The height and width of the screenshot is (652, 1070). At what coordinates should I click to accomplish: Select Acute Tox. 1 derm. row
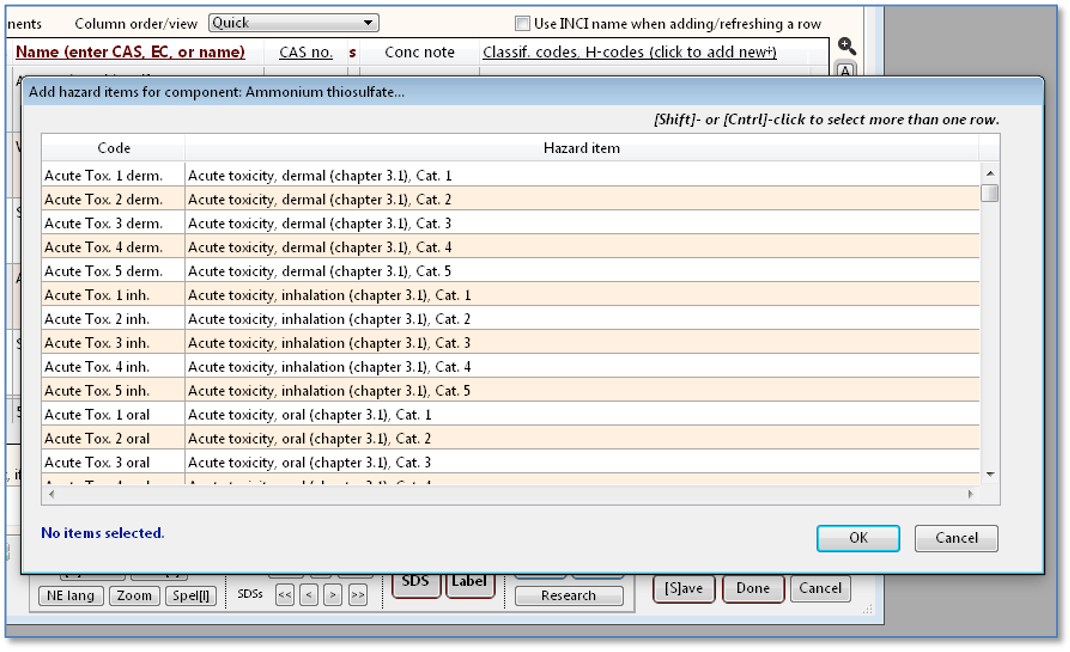tap(510, 175)
